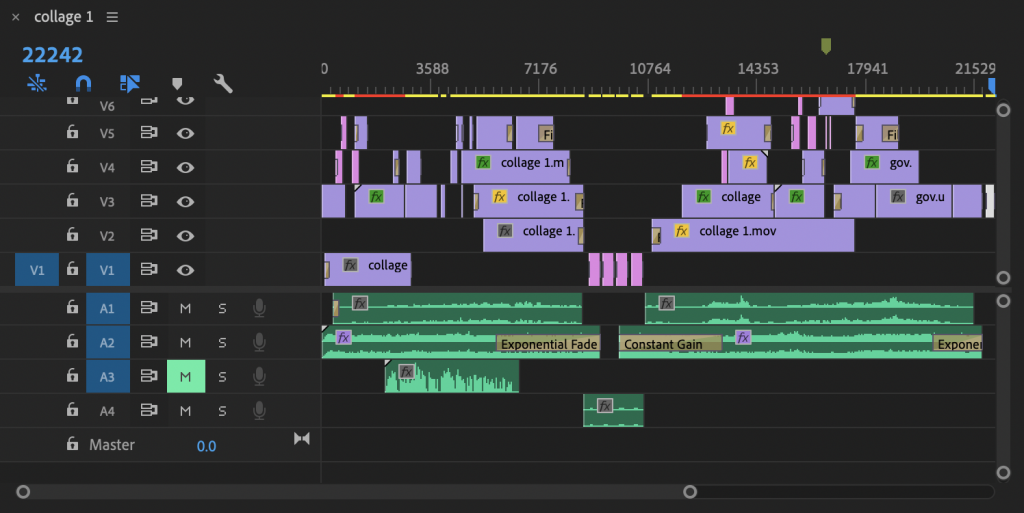Viewport: 1024px width, 513px height.
Task: Select the collage clip on V1
Action: tap(368, 270)
